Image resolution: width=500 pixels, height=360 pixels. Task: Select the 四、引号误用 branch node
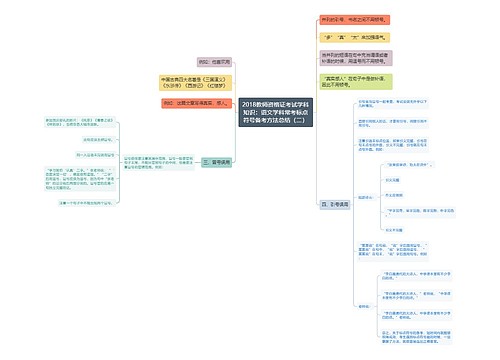coord(335,204)
